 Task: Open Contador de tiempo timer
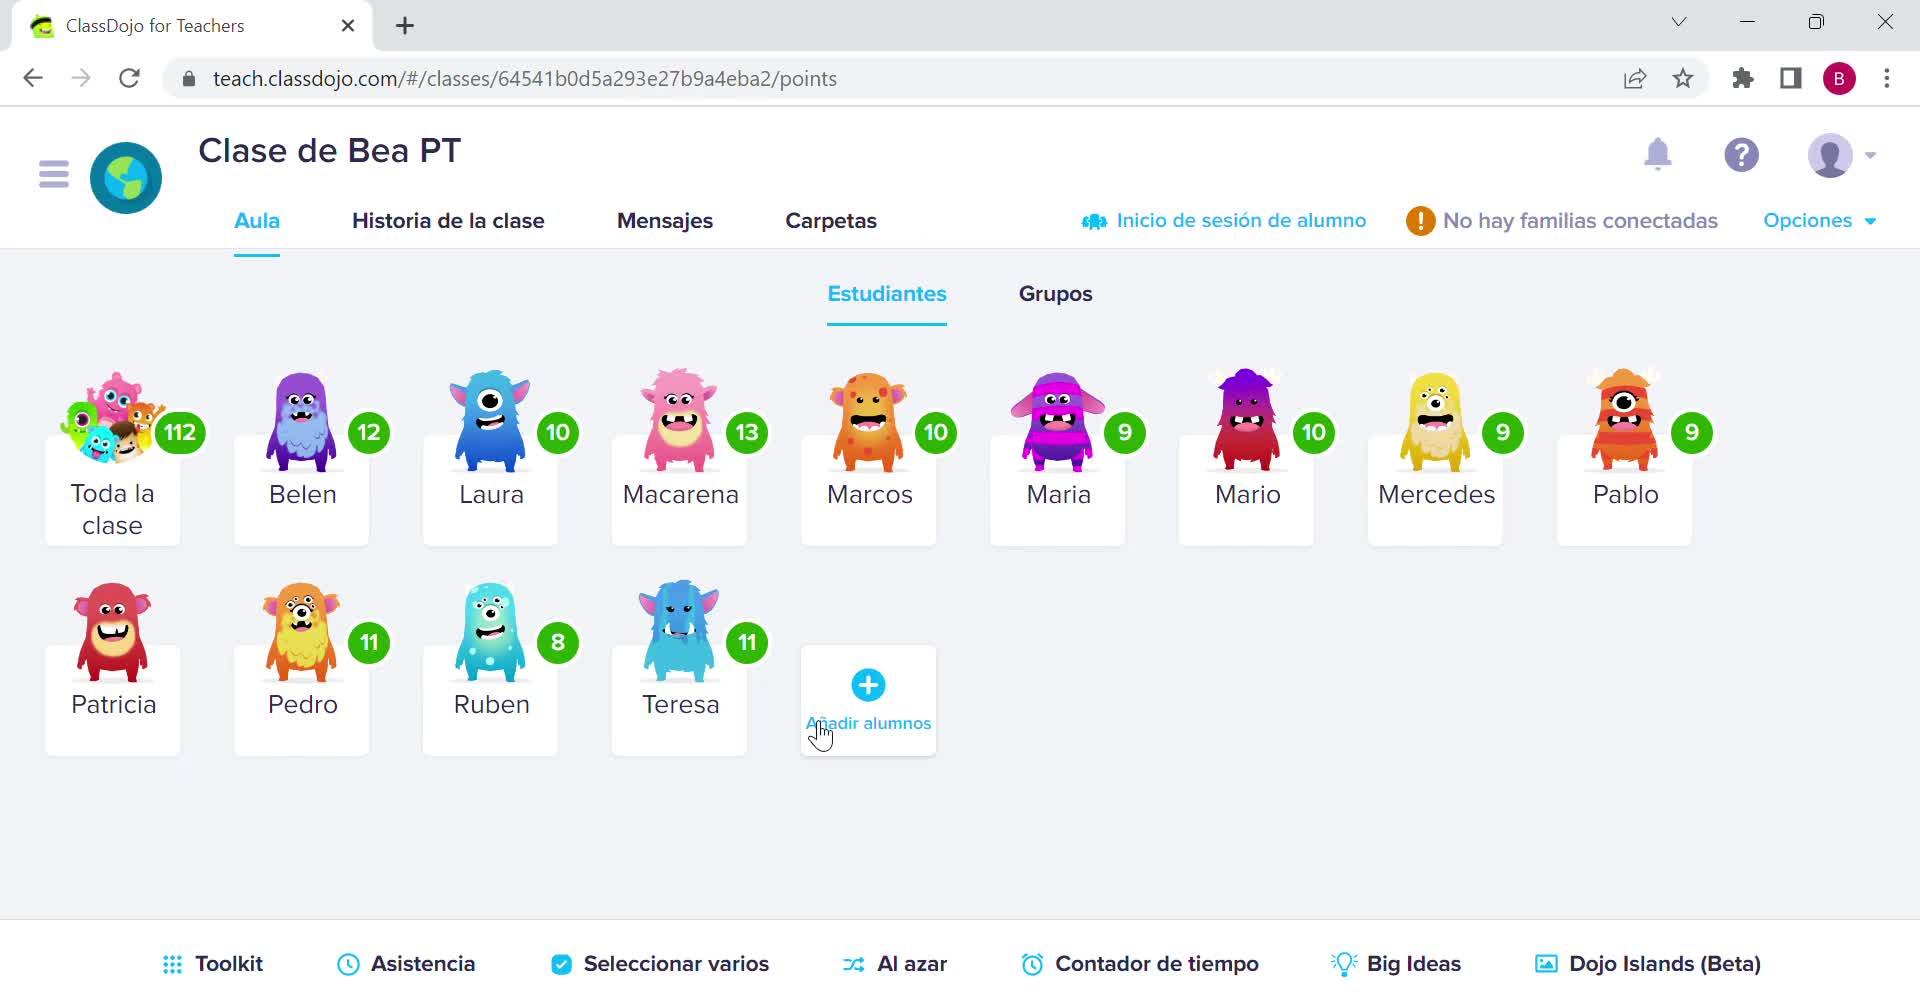click(x=1140, y=964)
